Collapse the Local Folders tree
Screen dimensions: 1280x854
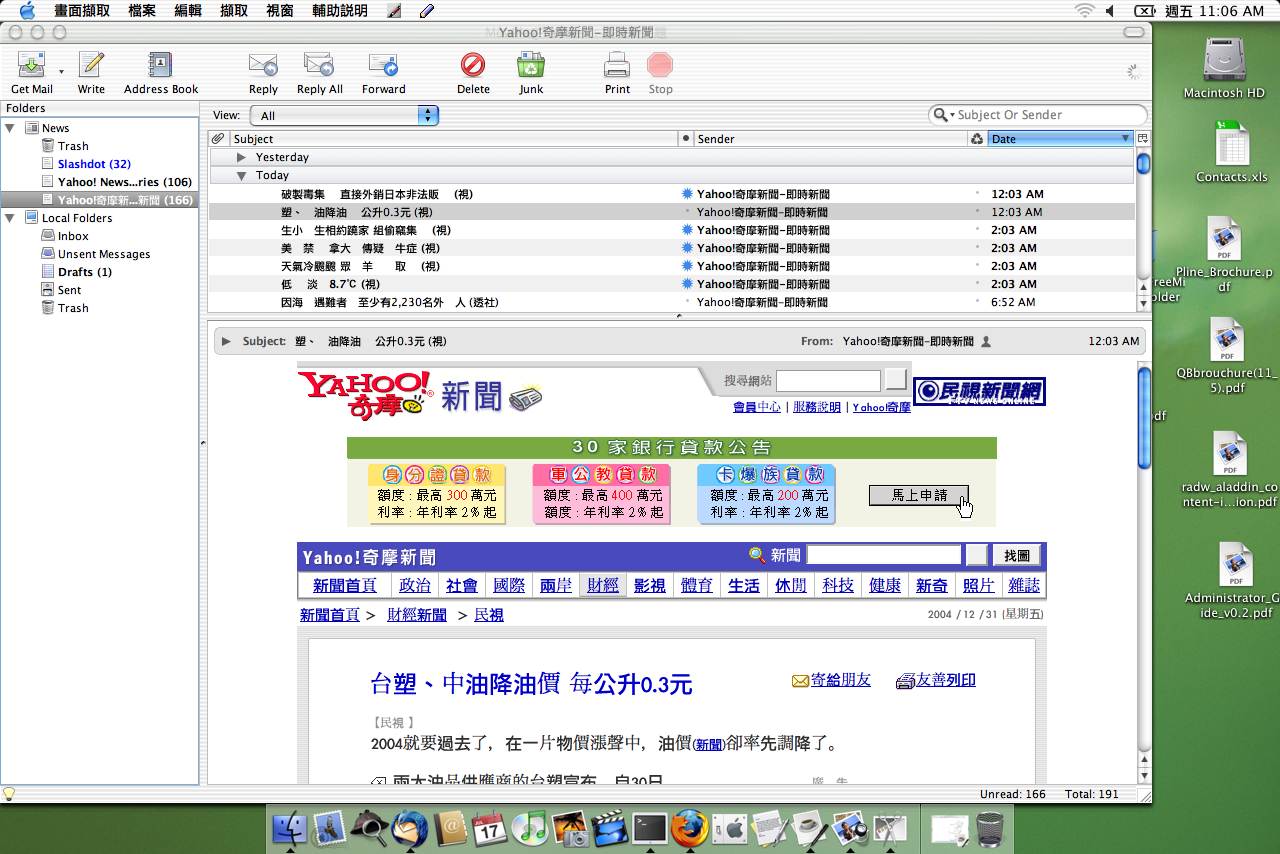point(10,218)
